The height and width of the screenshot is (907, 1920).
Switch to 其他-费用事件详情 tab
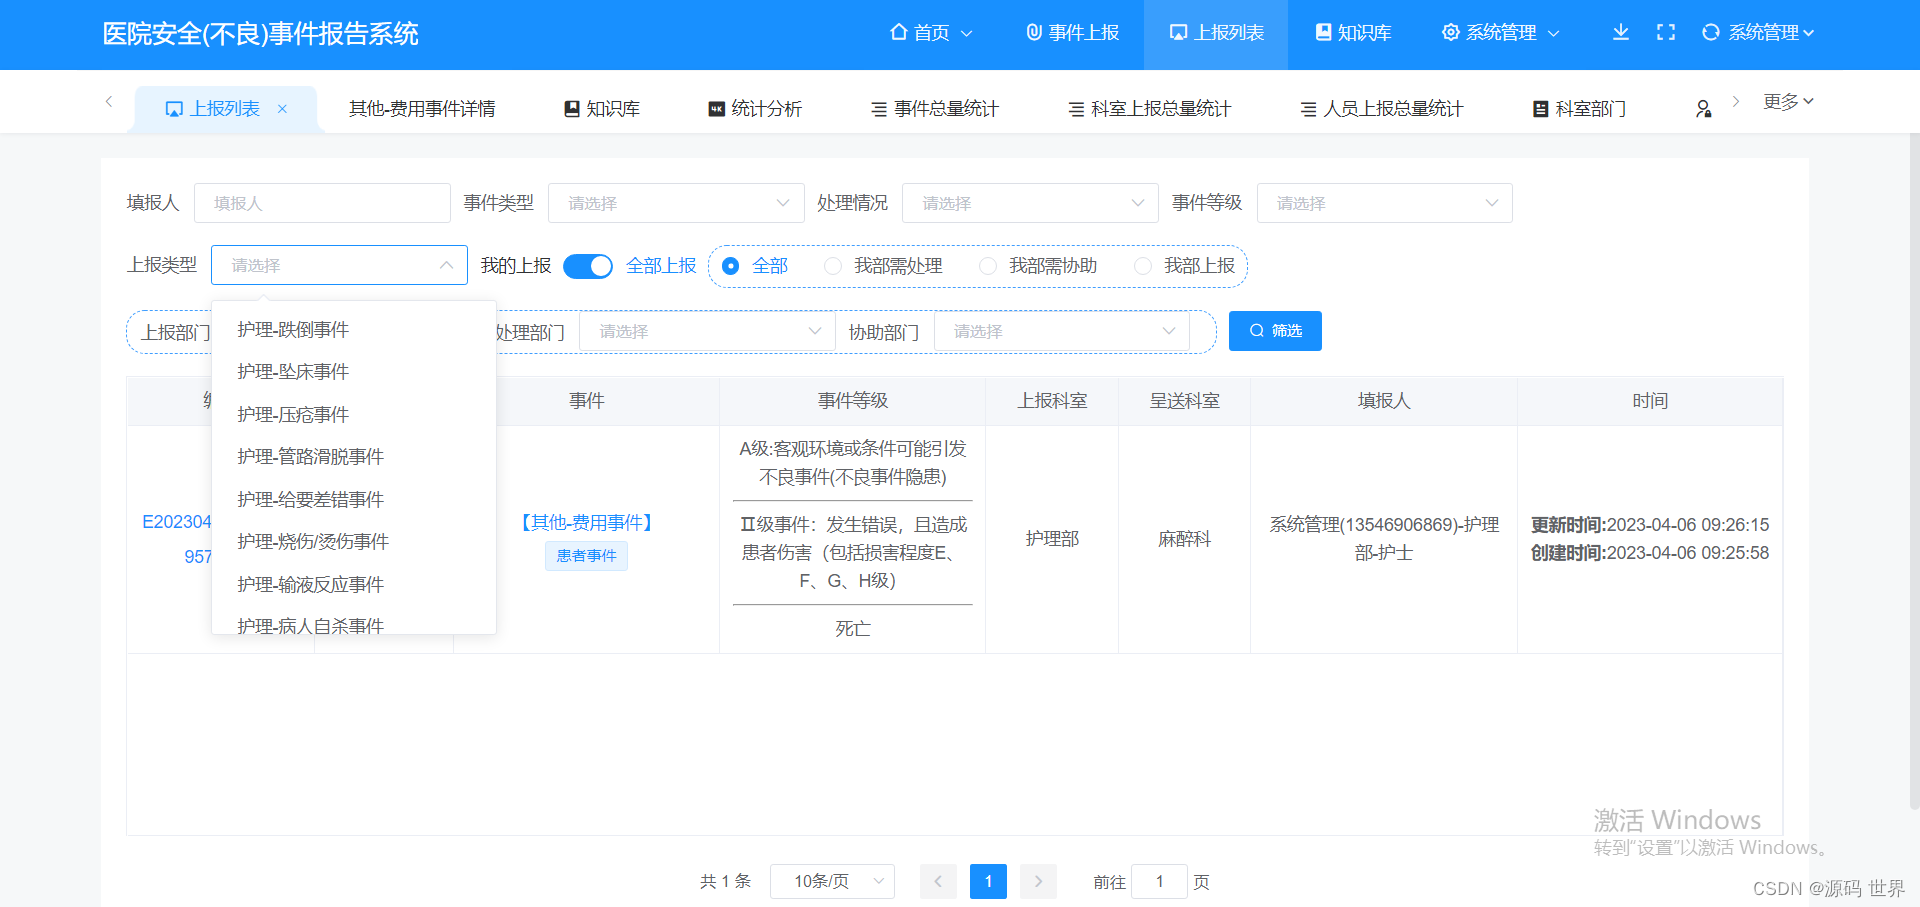pyautogui.click(x=422, y=109)
